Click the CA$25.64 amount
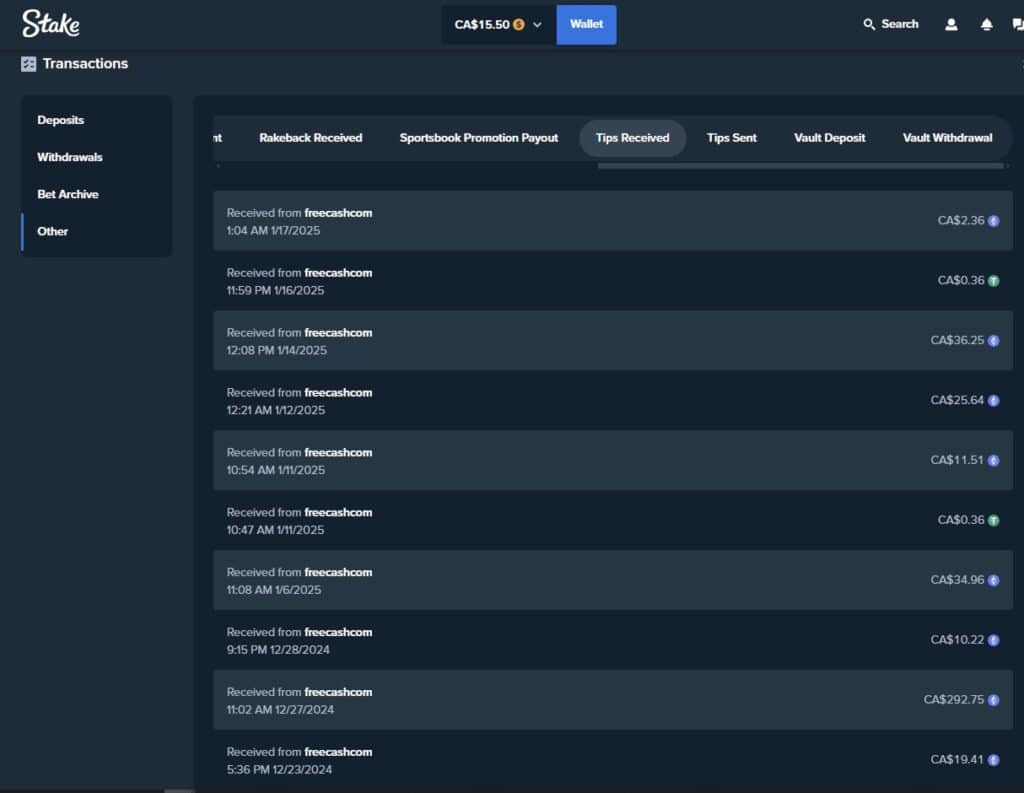 [x=957, y=400]
